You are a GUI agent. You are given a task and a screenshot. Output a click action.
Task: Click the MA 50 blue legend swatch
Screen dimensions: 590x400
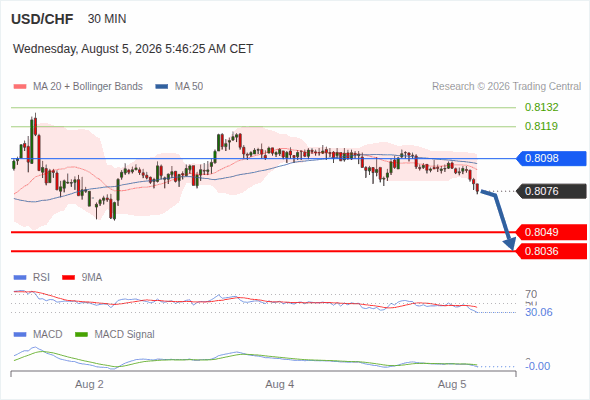coord(161,87)
